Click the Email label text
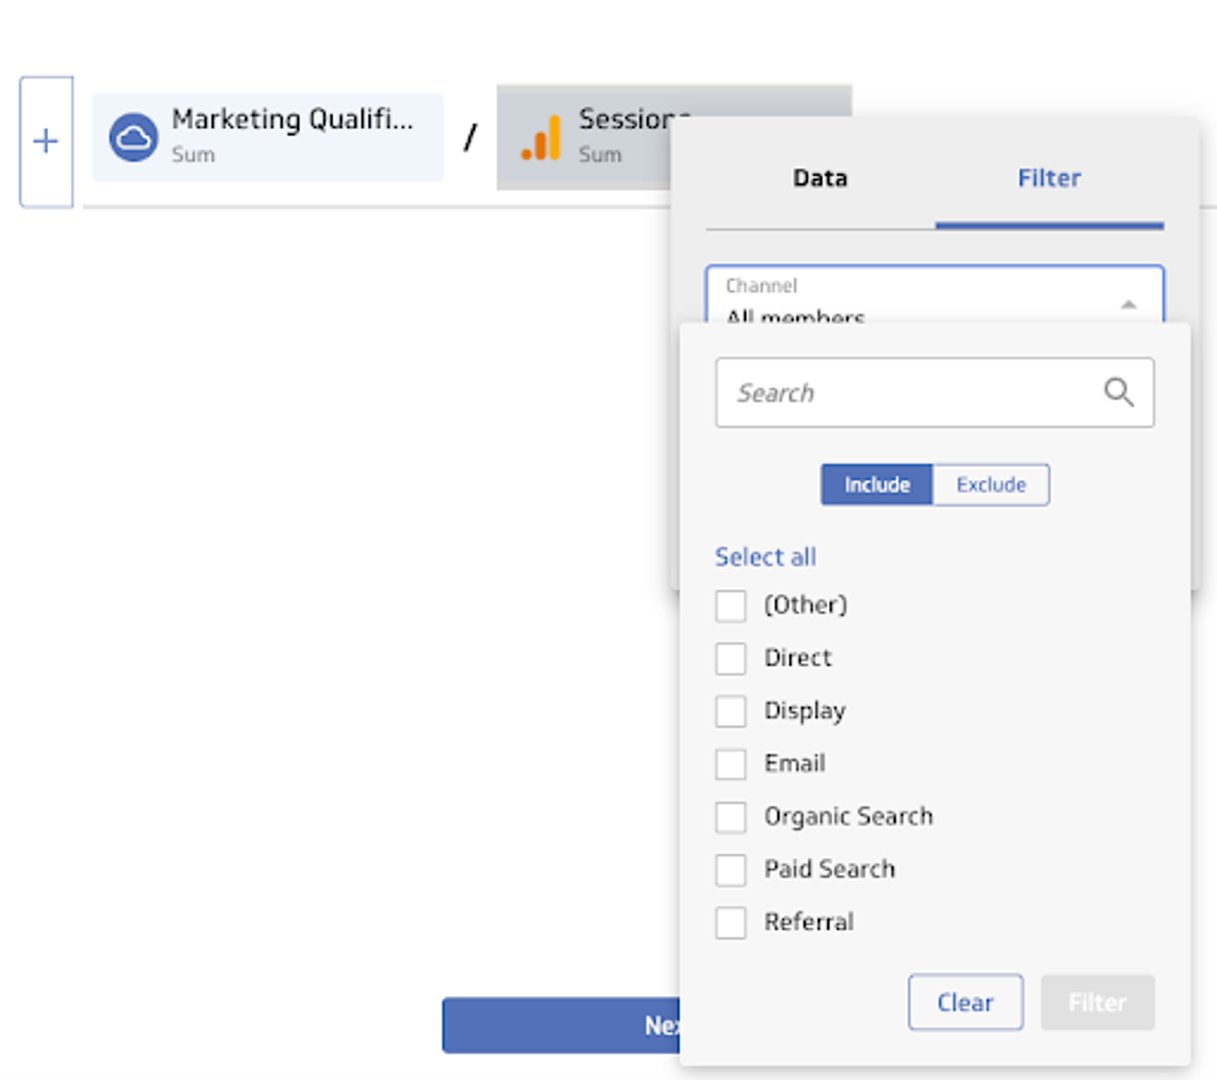Image resolution: width=1217 pixels, height=1080 pixels. [x=794, y=764]
